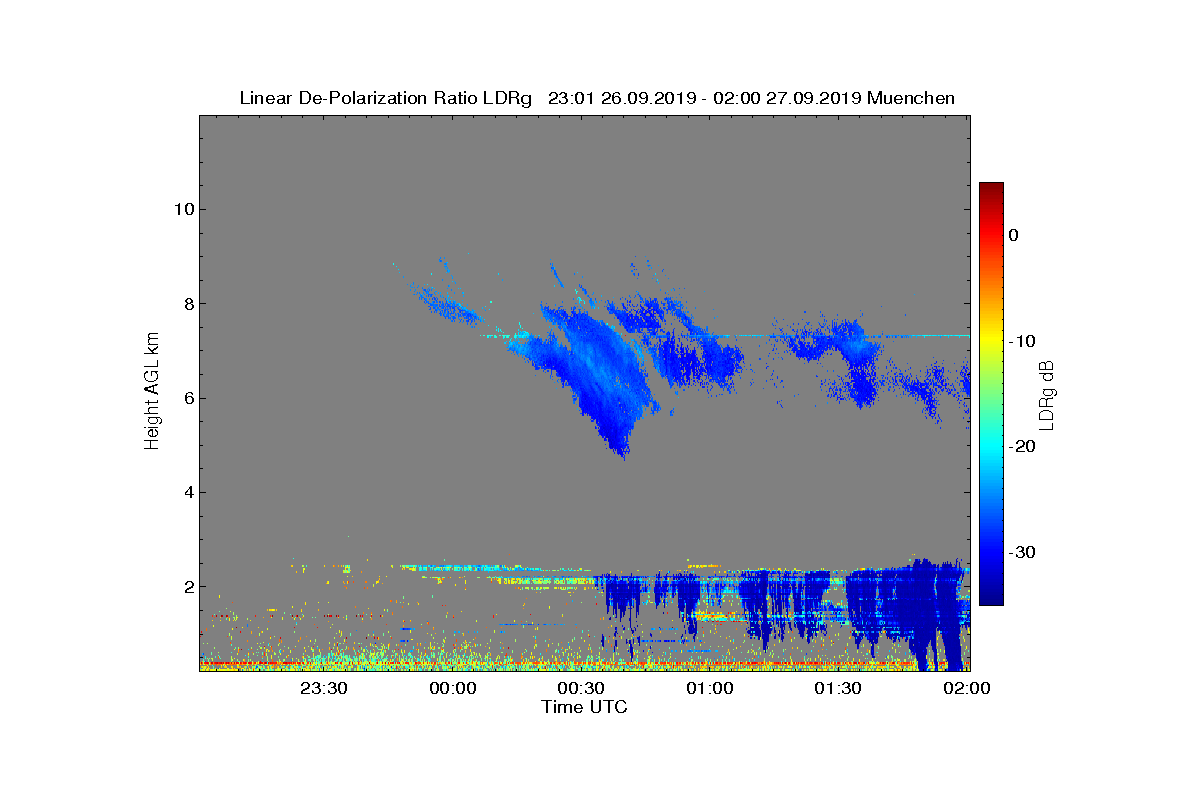Click the height tick label 10
This screenshot has height=800, width=1200.
coord(182,209)
